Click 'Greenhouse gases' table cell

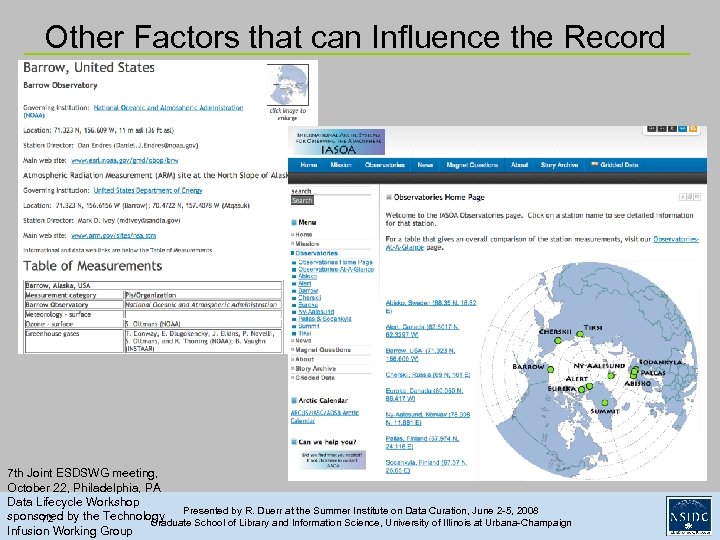[x=74, y=341]
